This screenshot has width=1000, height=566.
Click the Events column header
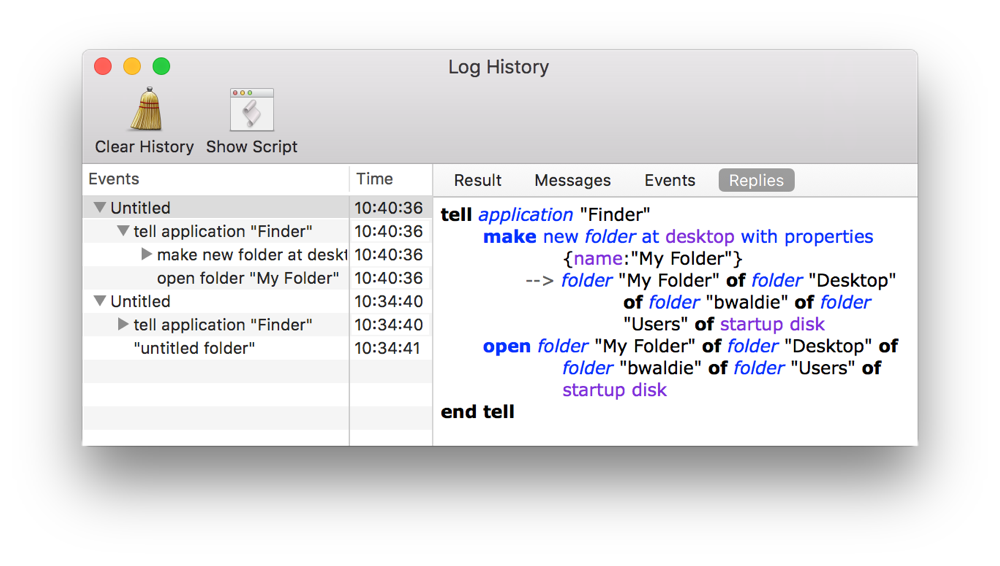click(x=216, y=179)
